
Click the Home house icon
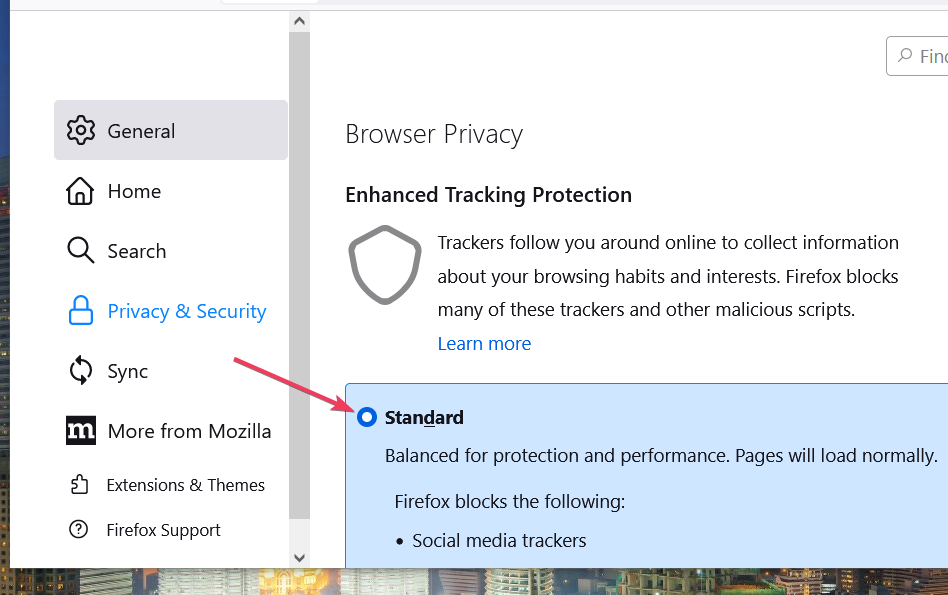click(x=80, y=191)
